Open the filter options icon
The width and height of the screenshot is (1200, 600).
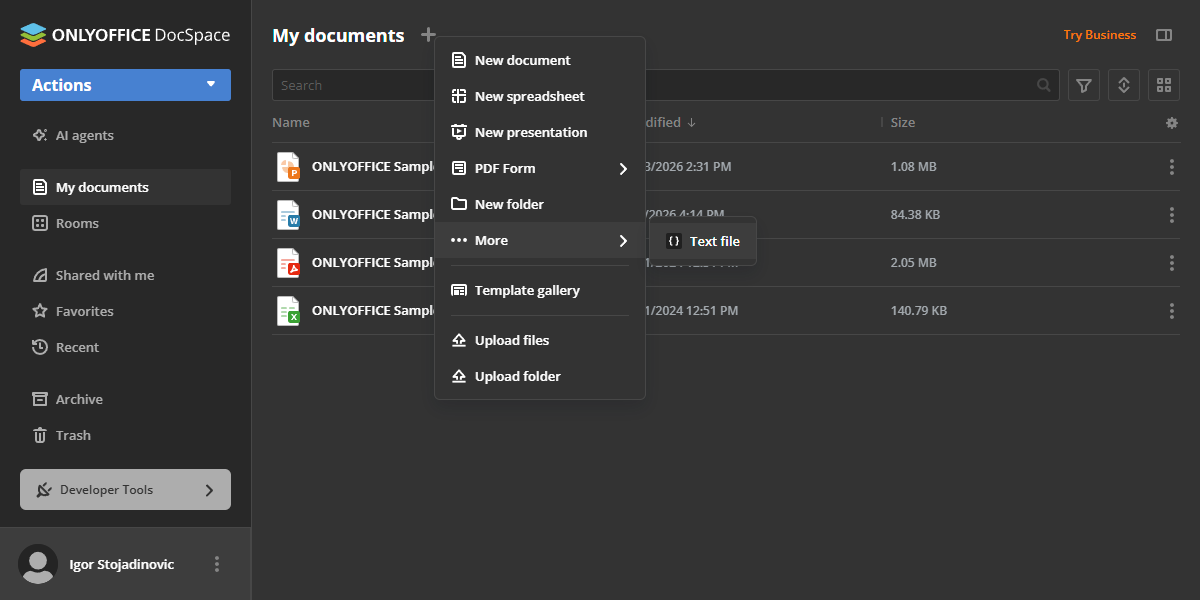click(x=1084, y=85)
